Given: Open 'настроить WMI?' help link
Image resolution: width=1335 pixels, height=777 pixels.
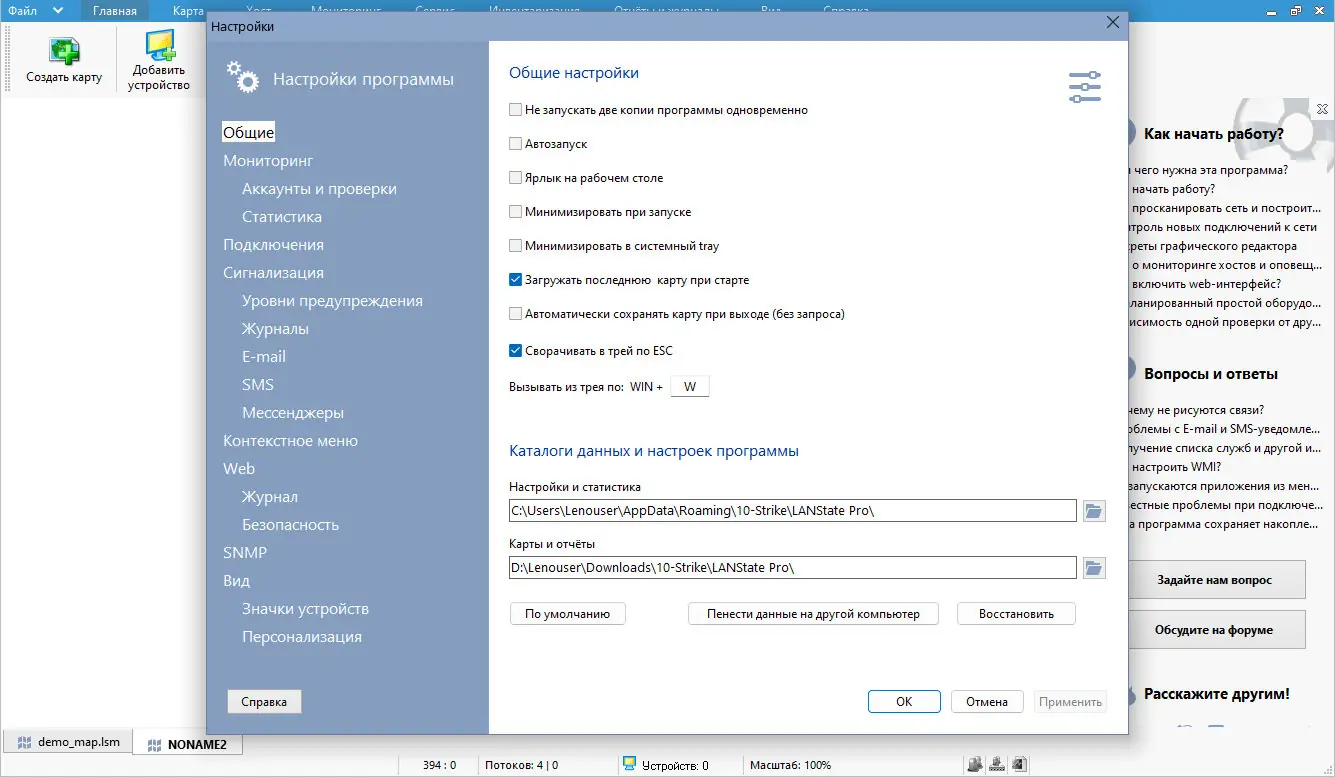Looking at the screenshot, I should coord(1176,467).
